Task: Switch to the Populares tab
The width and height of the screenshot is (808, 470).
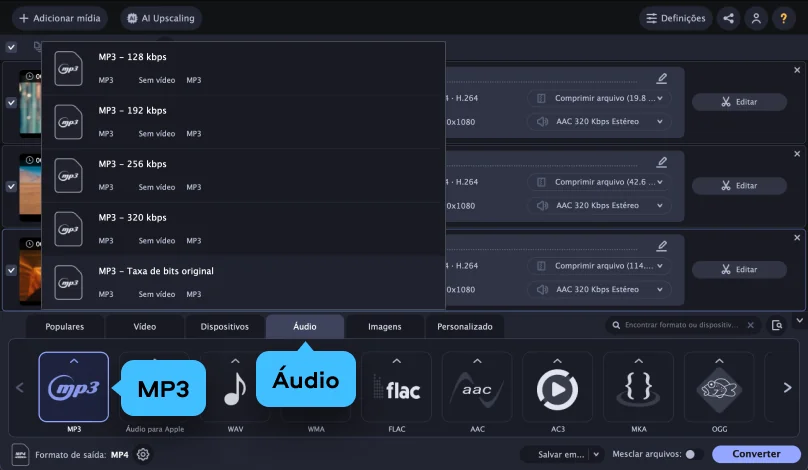Action: 64,327
